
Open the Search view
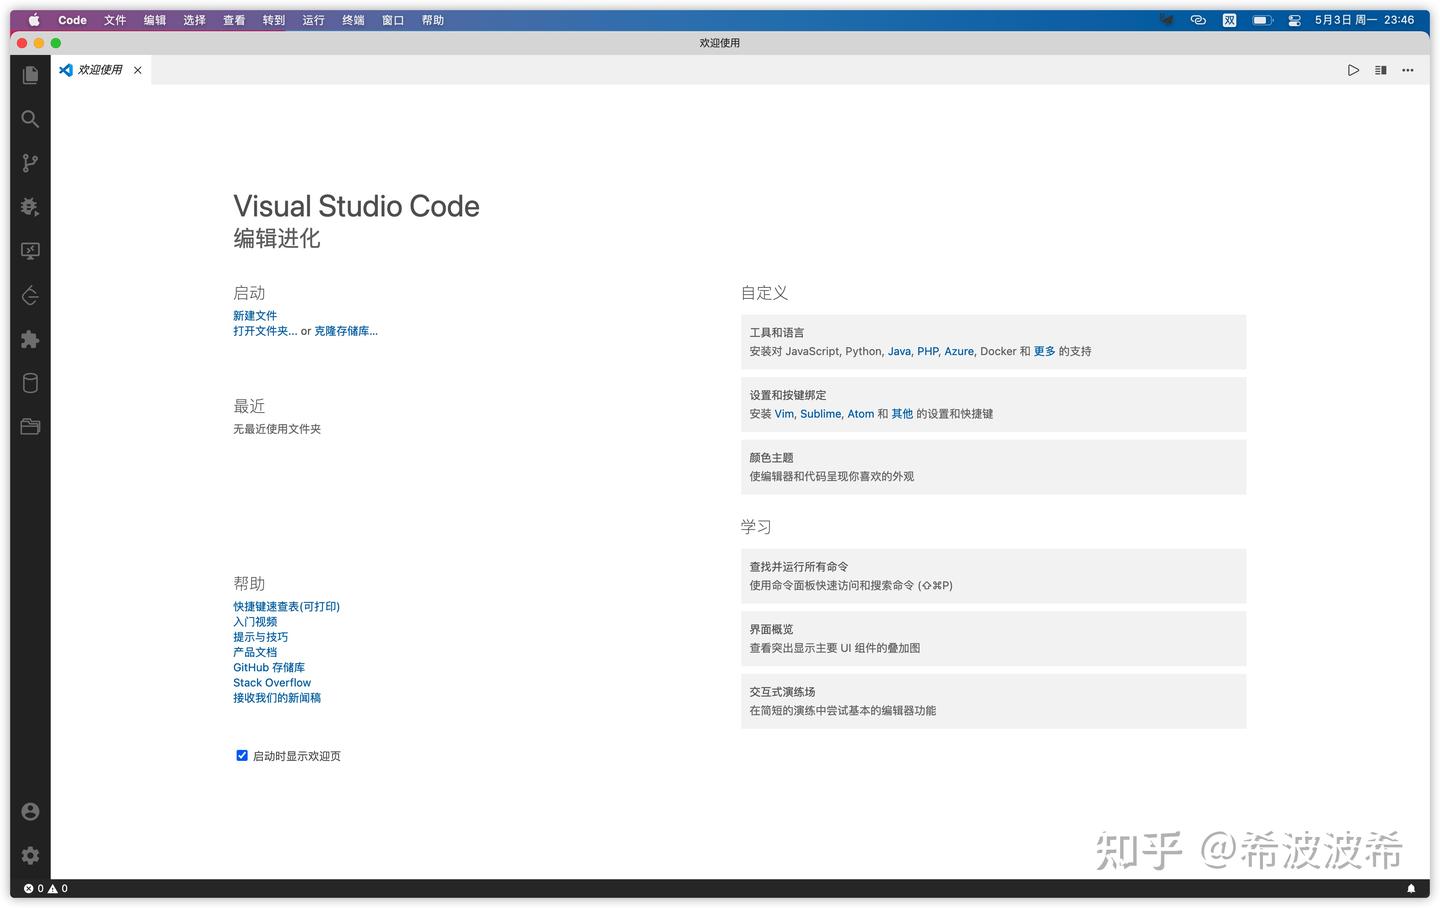[29, 119]
